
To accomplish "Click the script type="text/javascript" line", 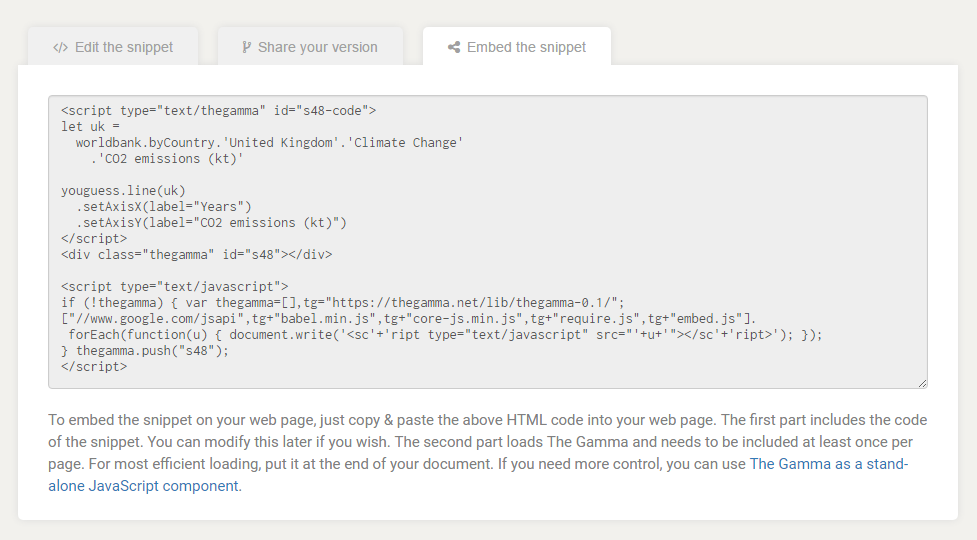I will click(x=174, y=287).
